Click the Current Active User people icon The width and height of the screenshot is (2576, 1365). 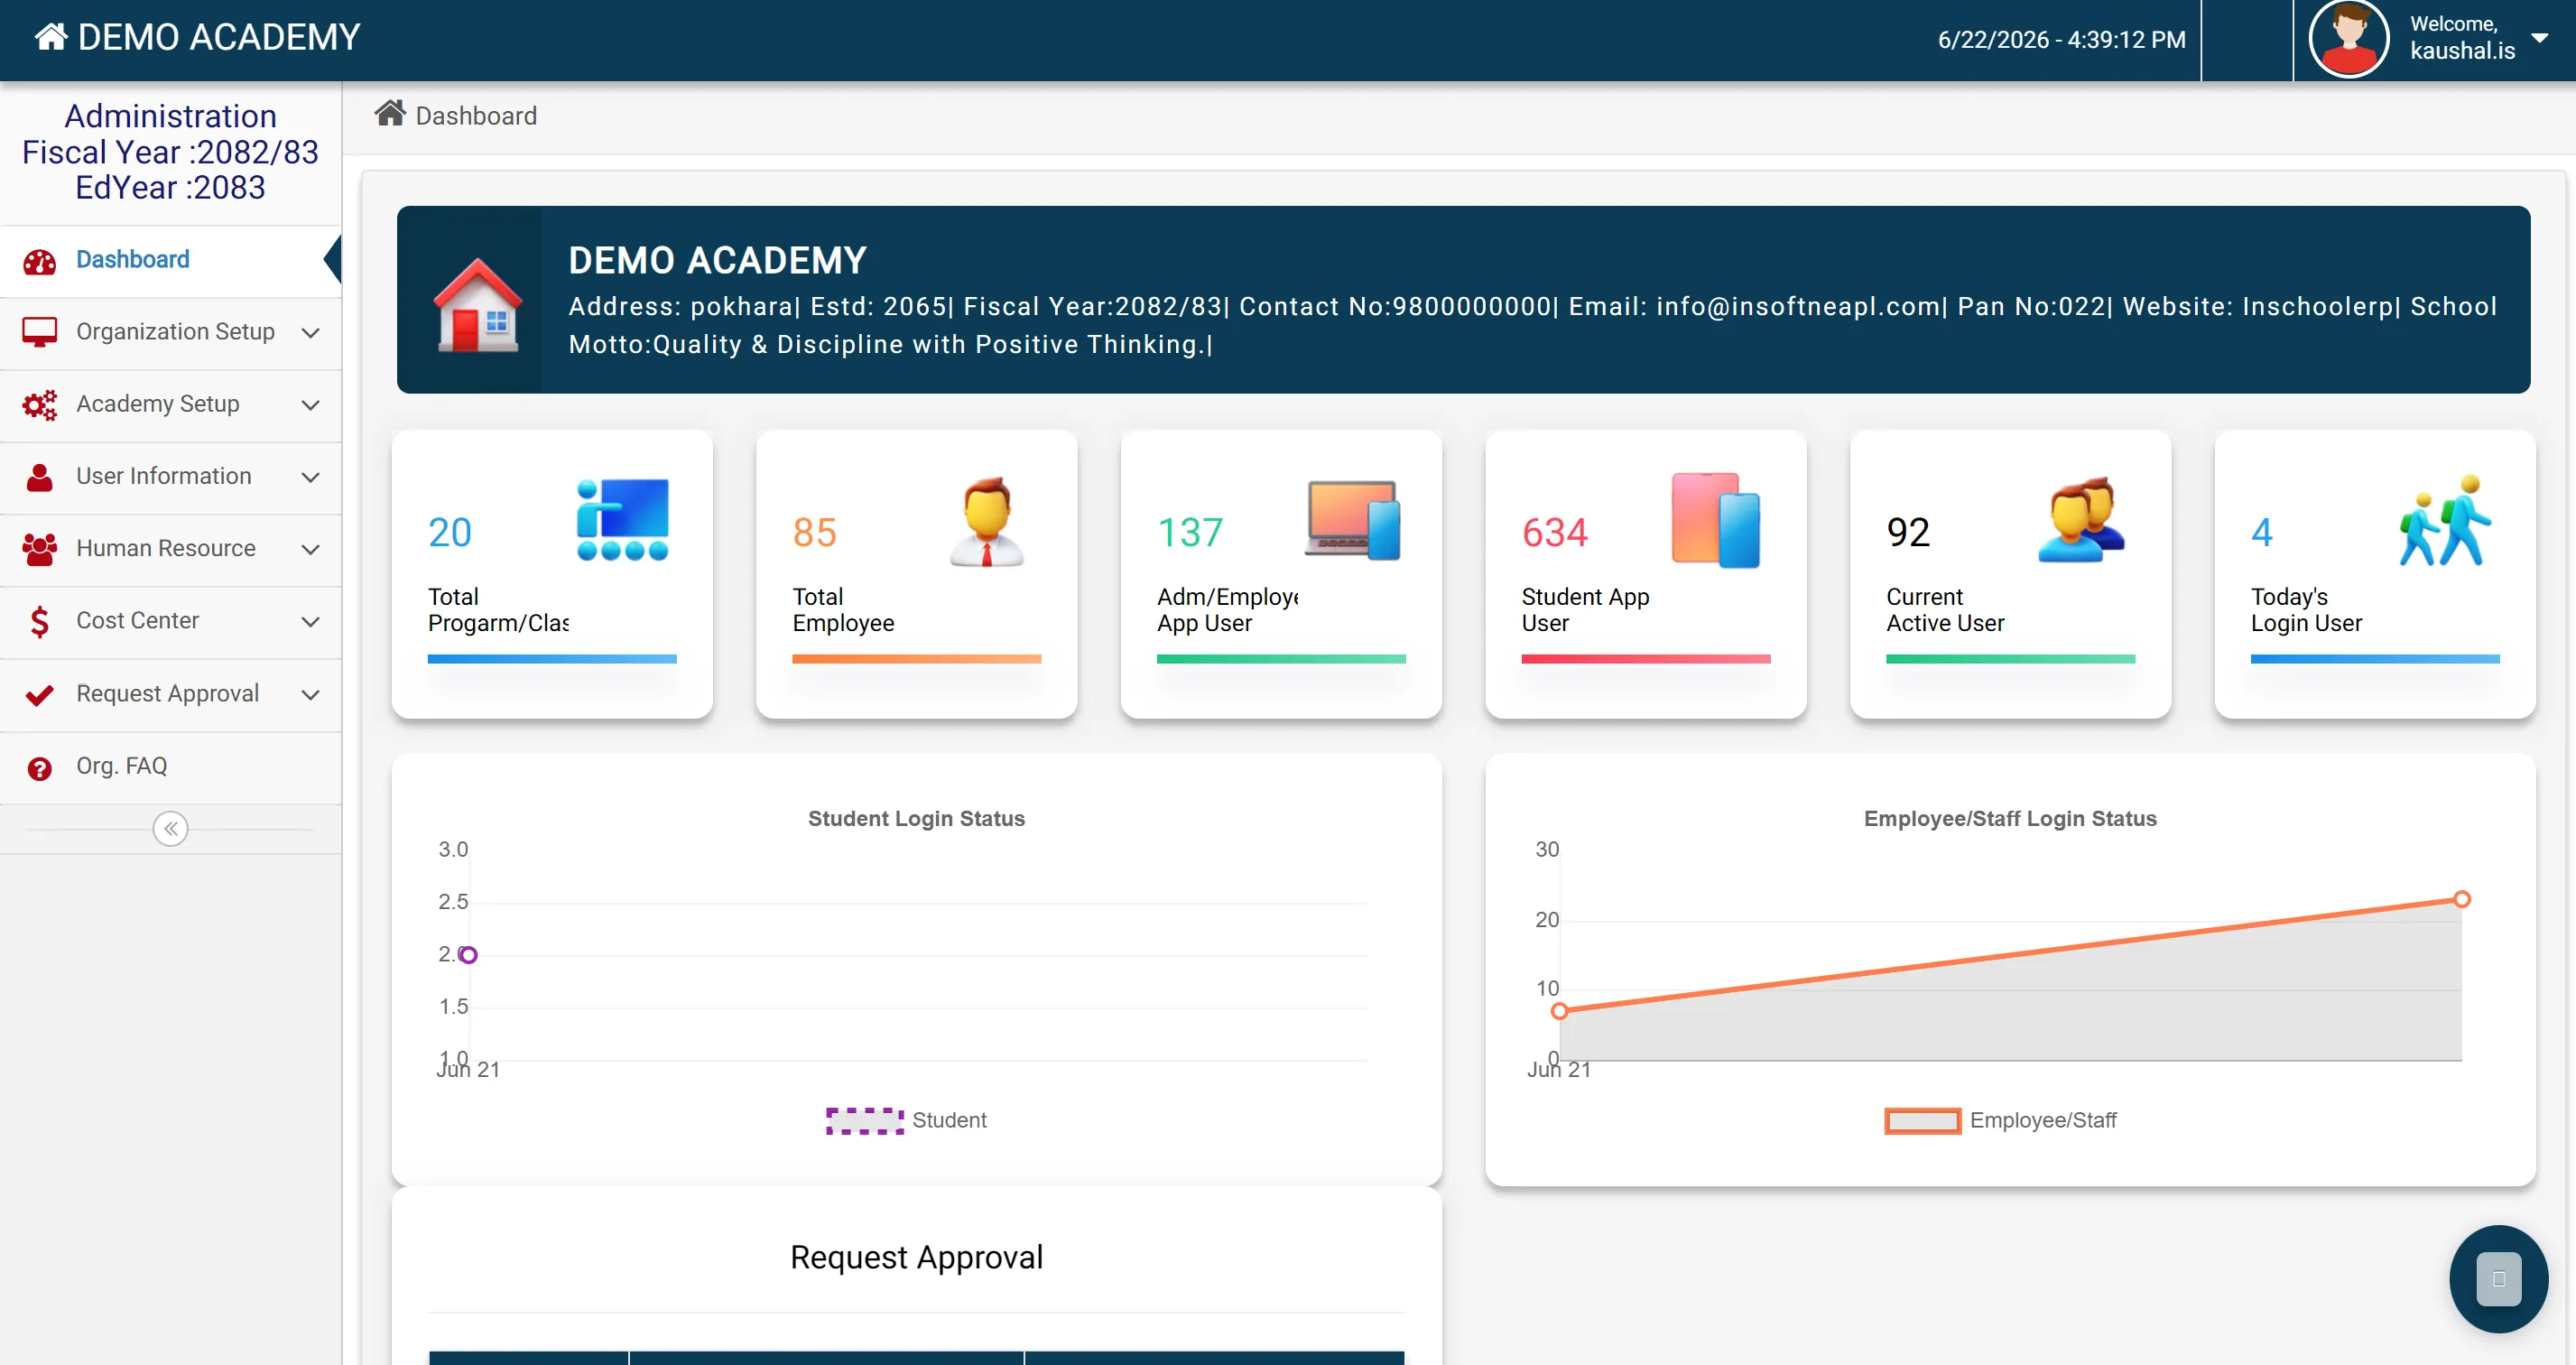click(x=2081, y=519)
